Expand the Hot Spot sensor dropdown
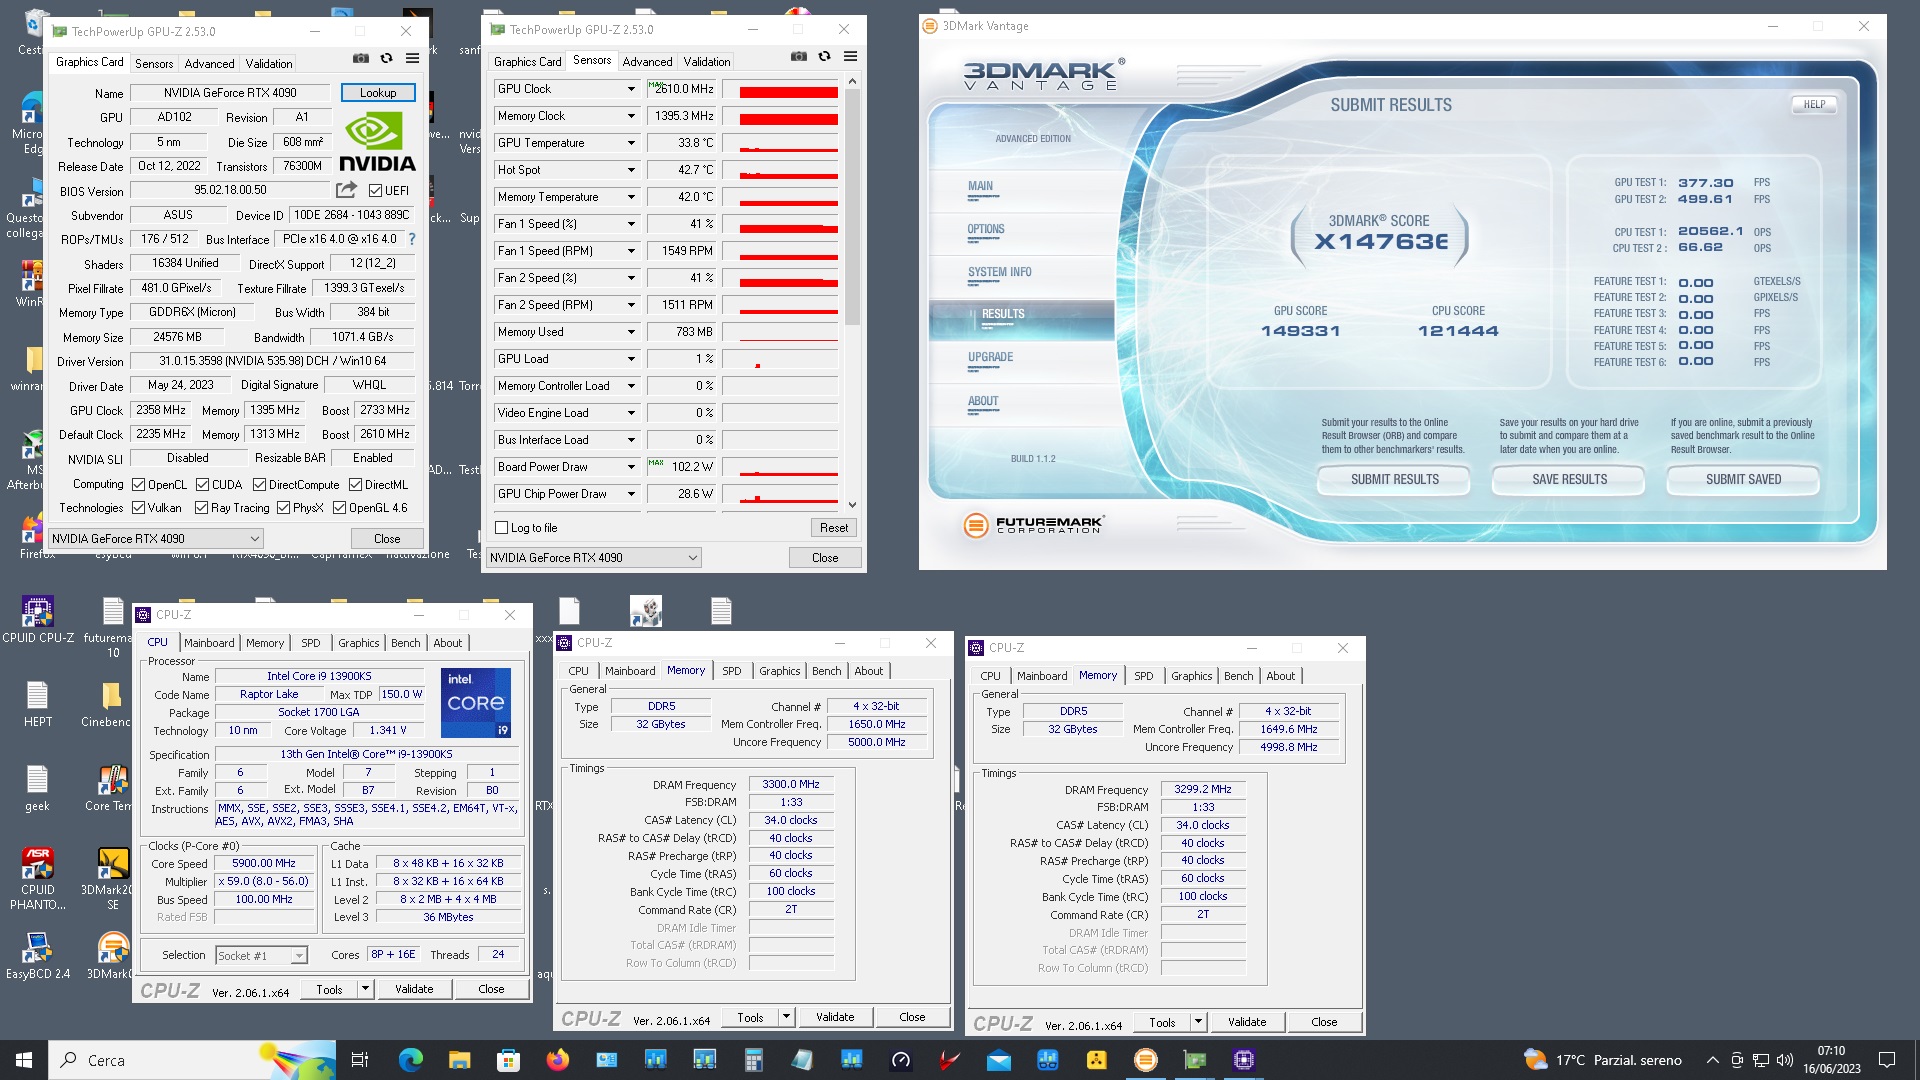This screenshot has width=1920, height=1080. point(631,170)
